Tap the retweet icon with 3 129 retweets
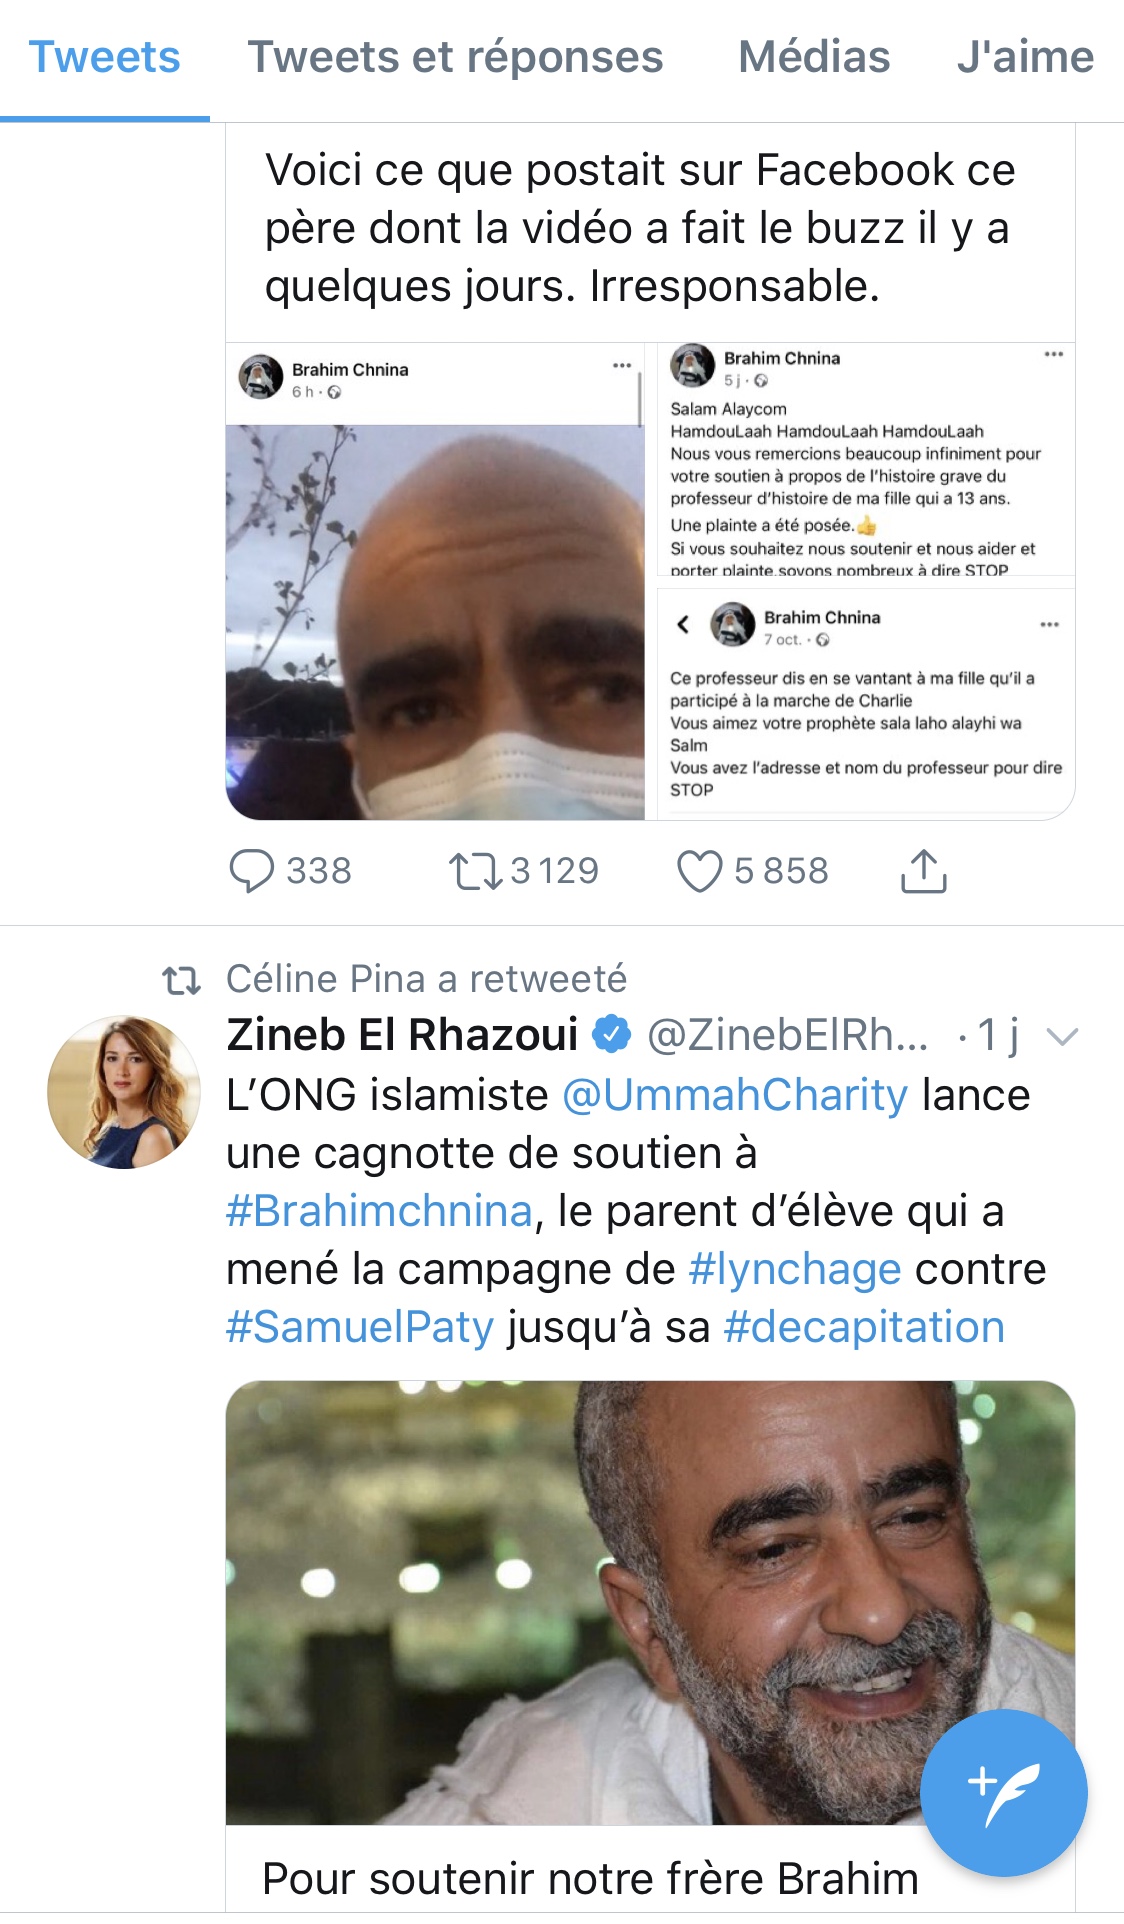This screenshot has width=1124, height=1924. coord(475,870)
